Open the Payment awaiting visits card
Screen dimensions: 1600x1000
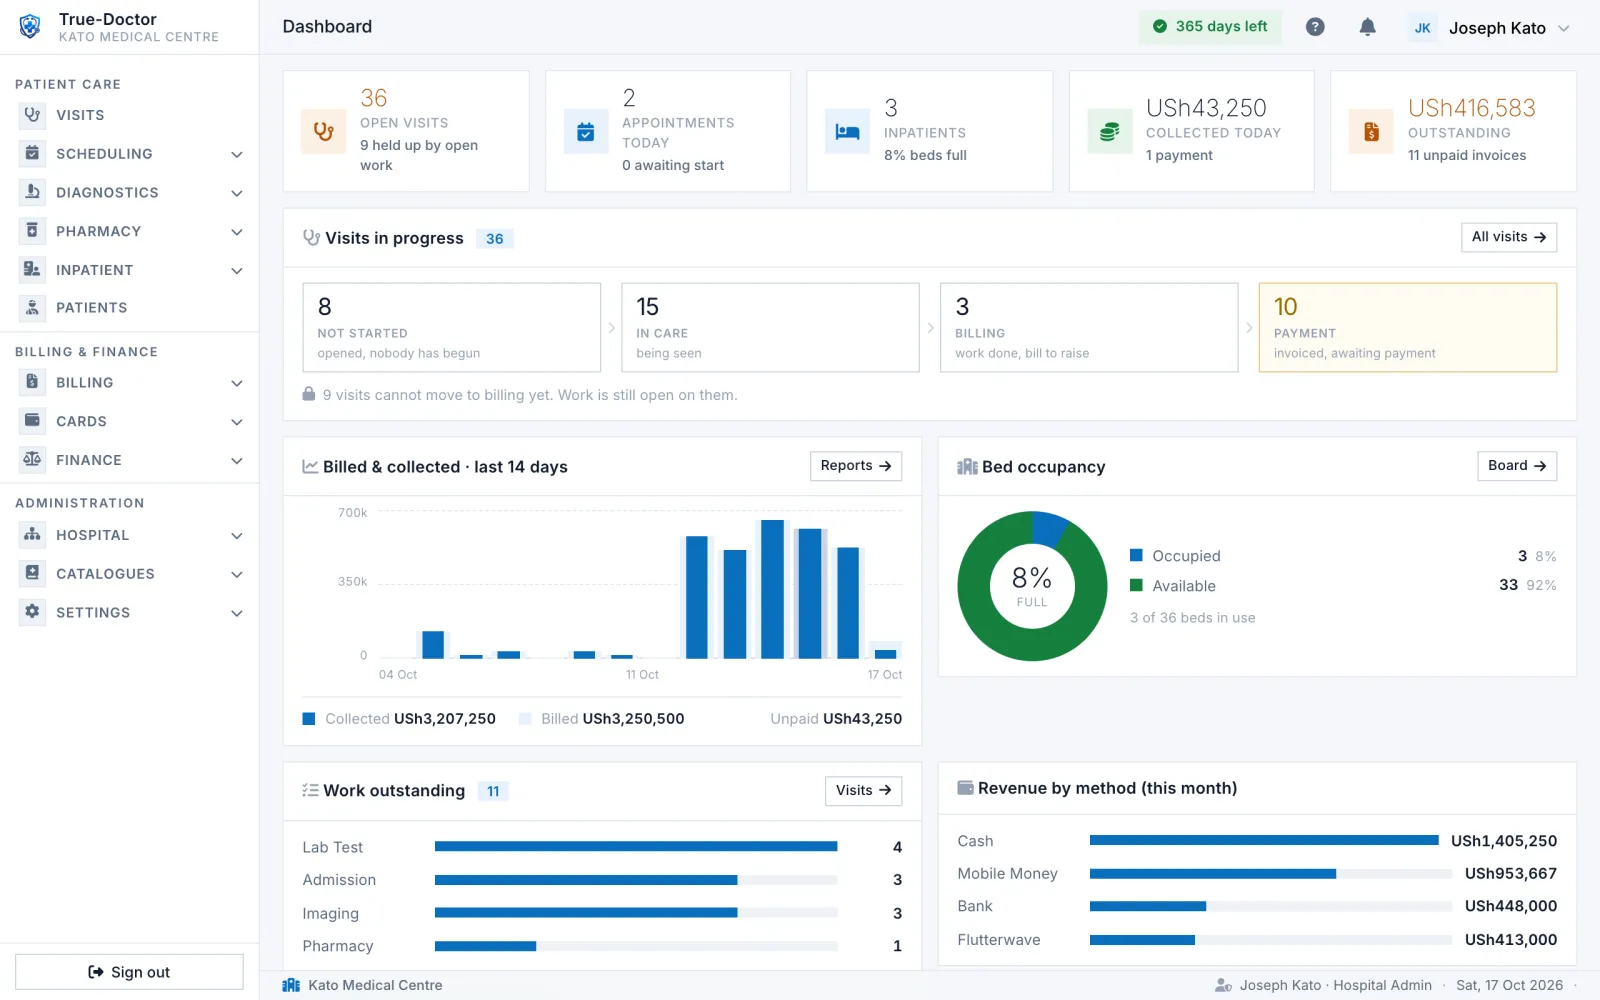tap(1408, 327)
